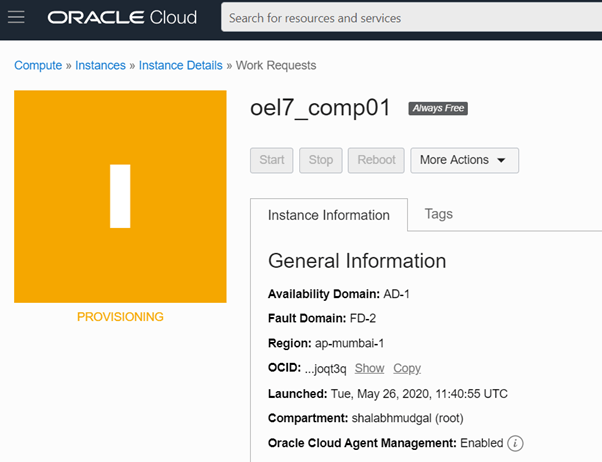Click the info icon beside Agent Management
This screenshot has height=462, width=602.
coord(516,443)
